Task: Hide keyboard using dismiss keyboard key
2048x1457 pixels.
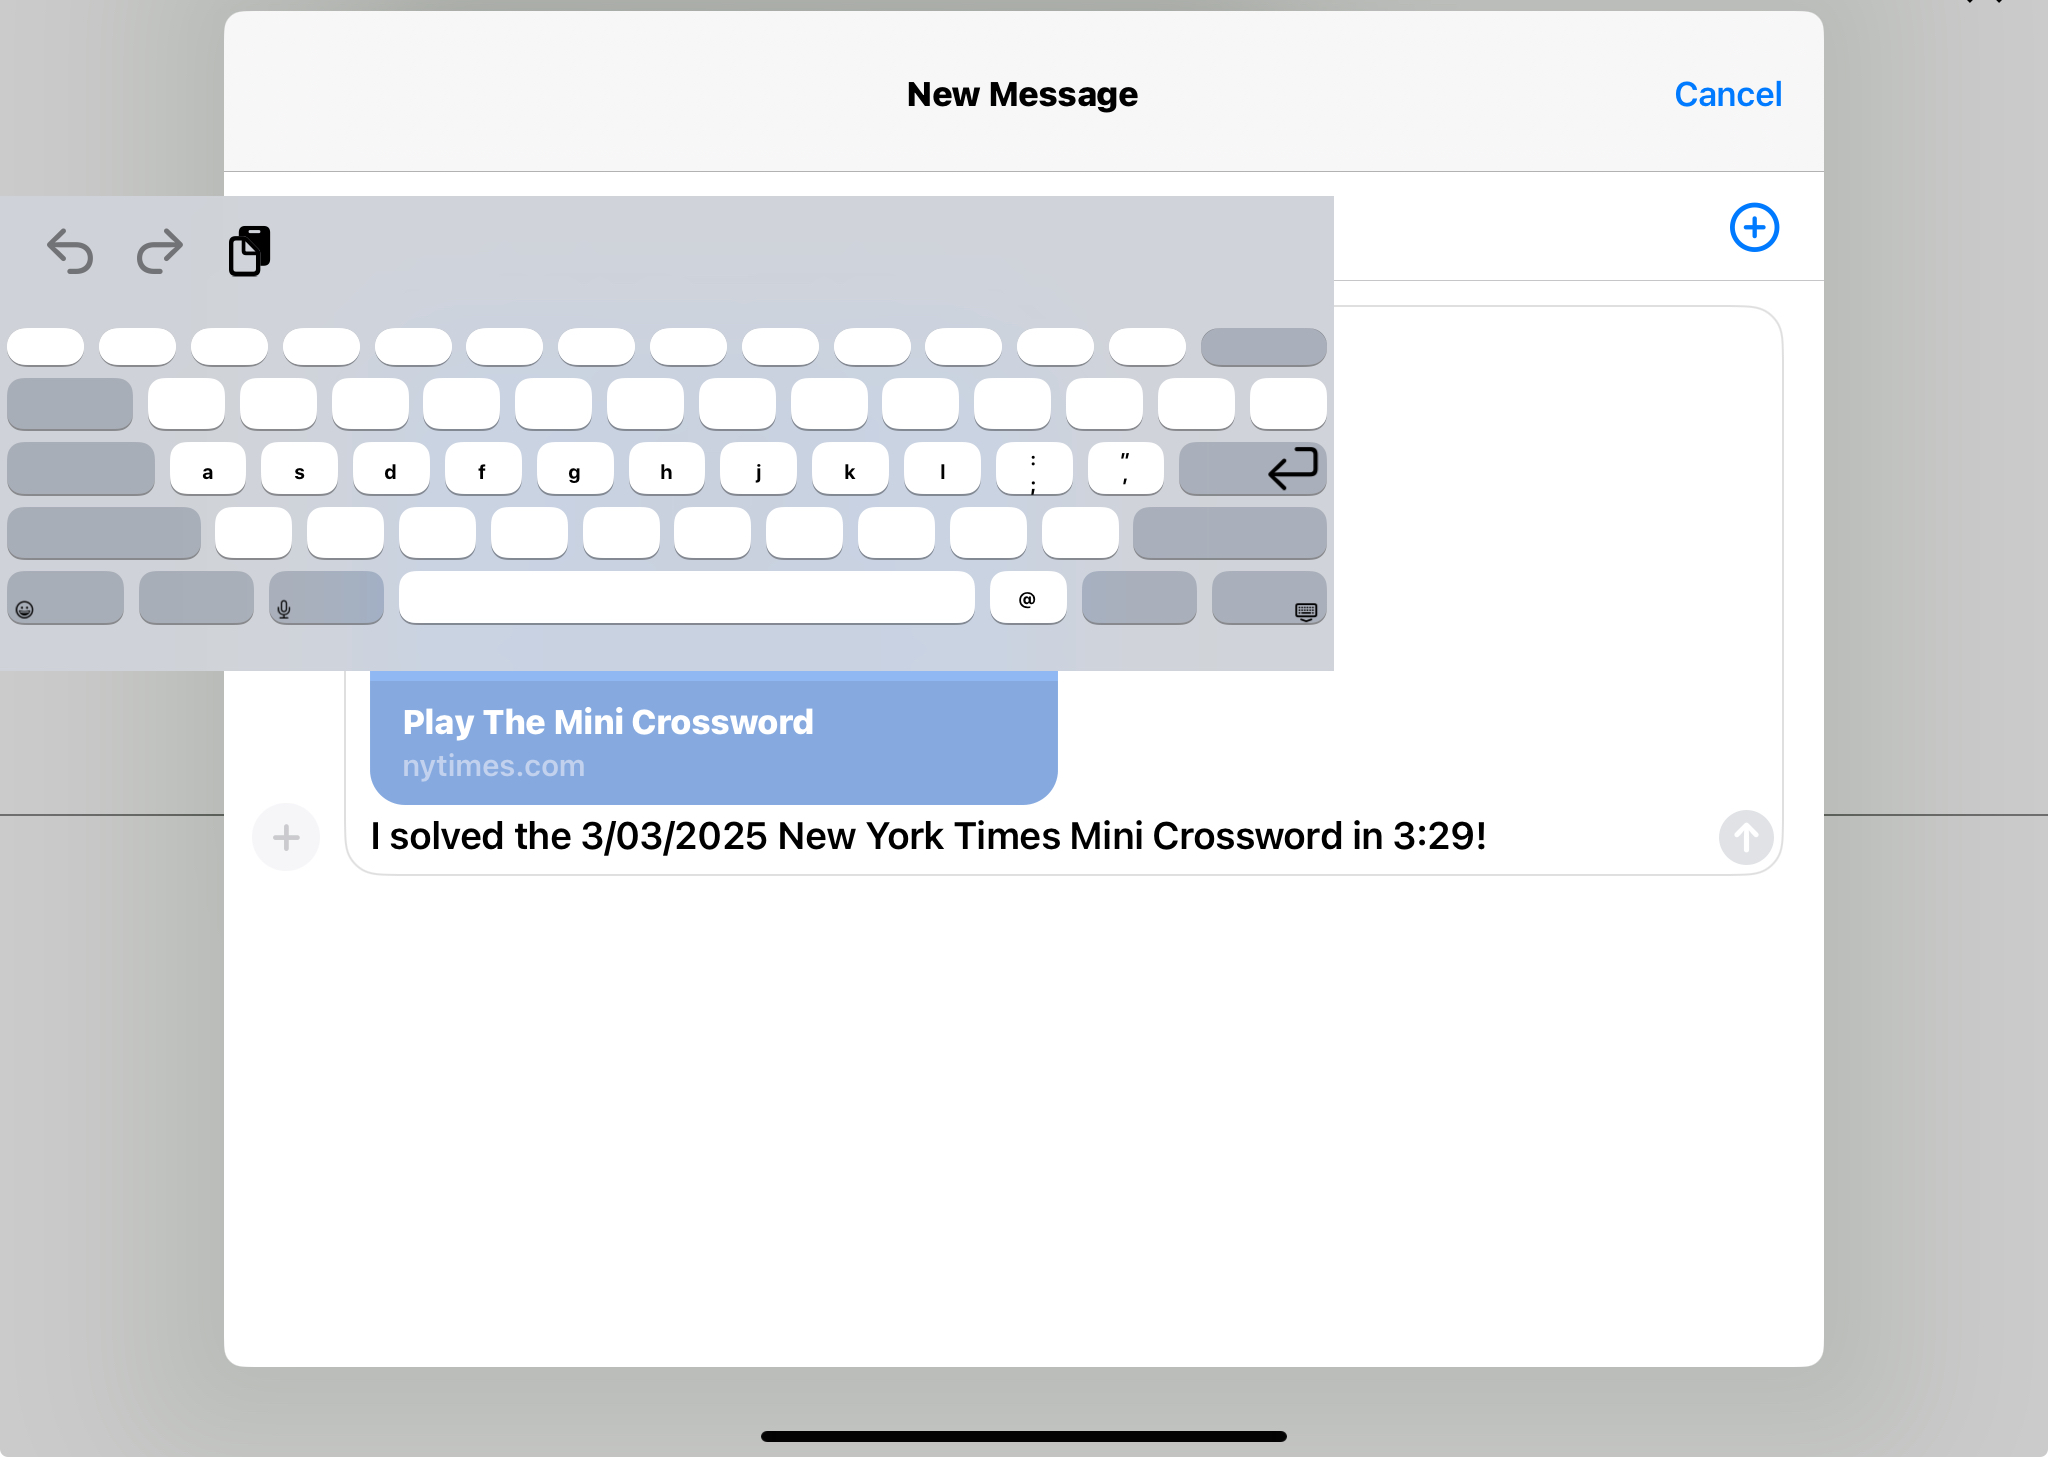Action: point(1269,599)
